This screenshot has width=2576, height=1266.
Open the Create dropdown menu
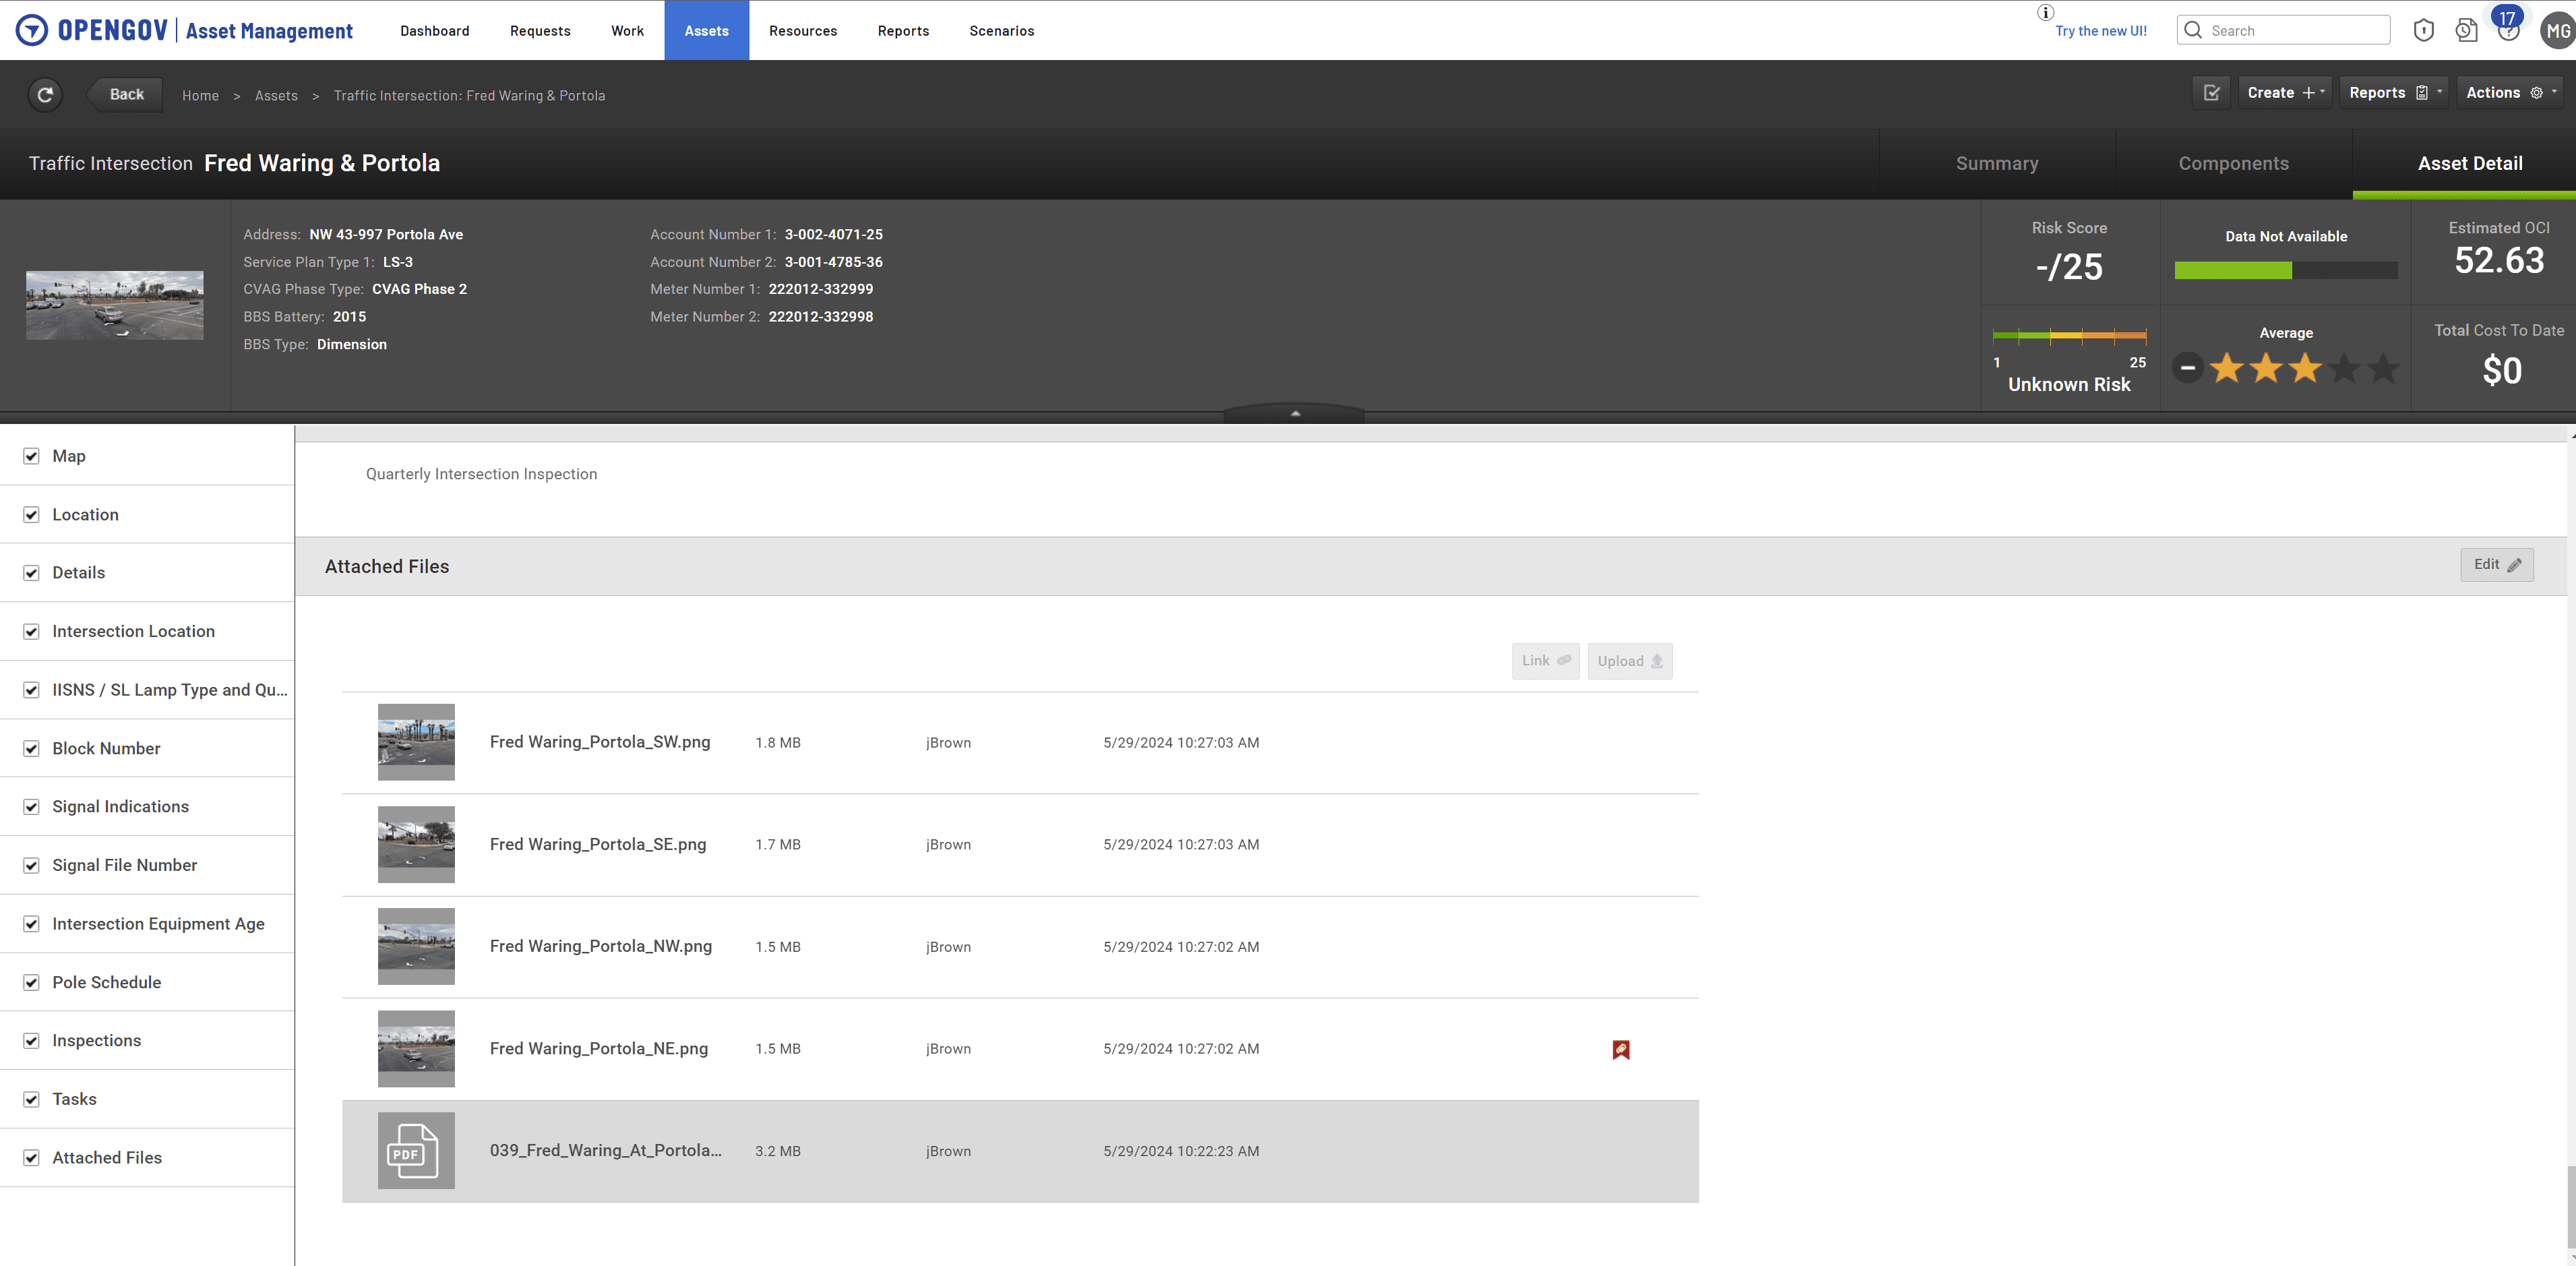tap(2285, 93)
